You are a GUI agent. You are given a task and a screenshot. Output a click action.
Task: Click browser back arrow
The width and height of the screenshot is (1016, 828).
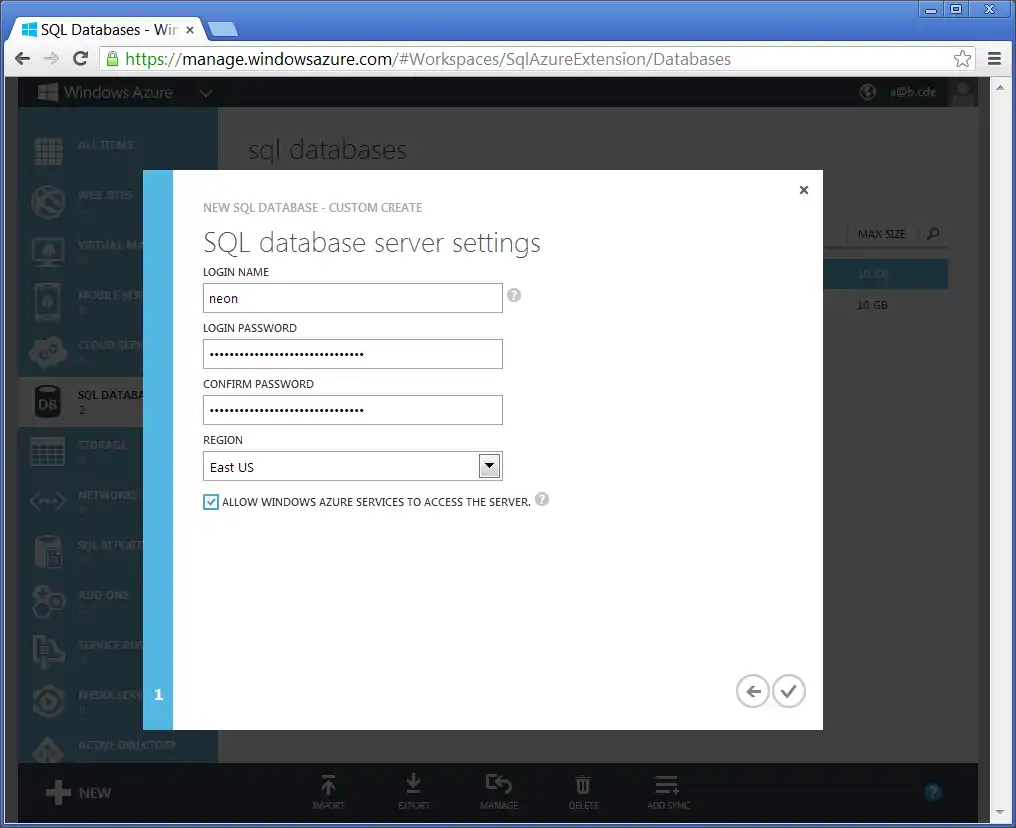[23, 59]
